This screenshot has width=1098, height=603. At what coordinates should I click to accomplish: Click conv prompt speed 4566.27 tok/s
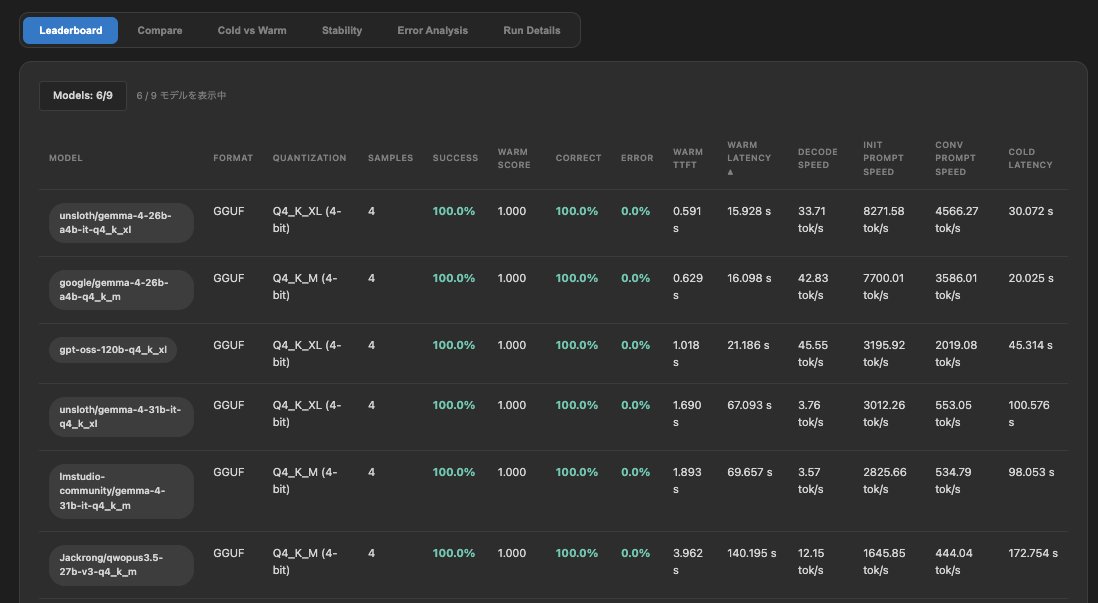click(x=957, y=219)
